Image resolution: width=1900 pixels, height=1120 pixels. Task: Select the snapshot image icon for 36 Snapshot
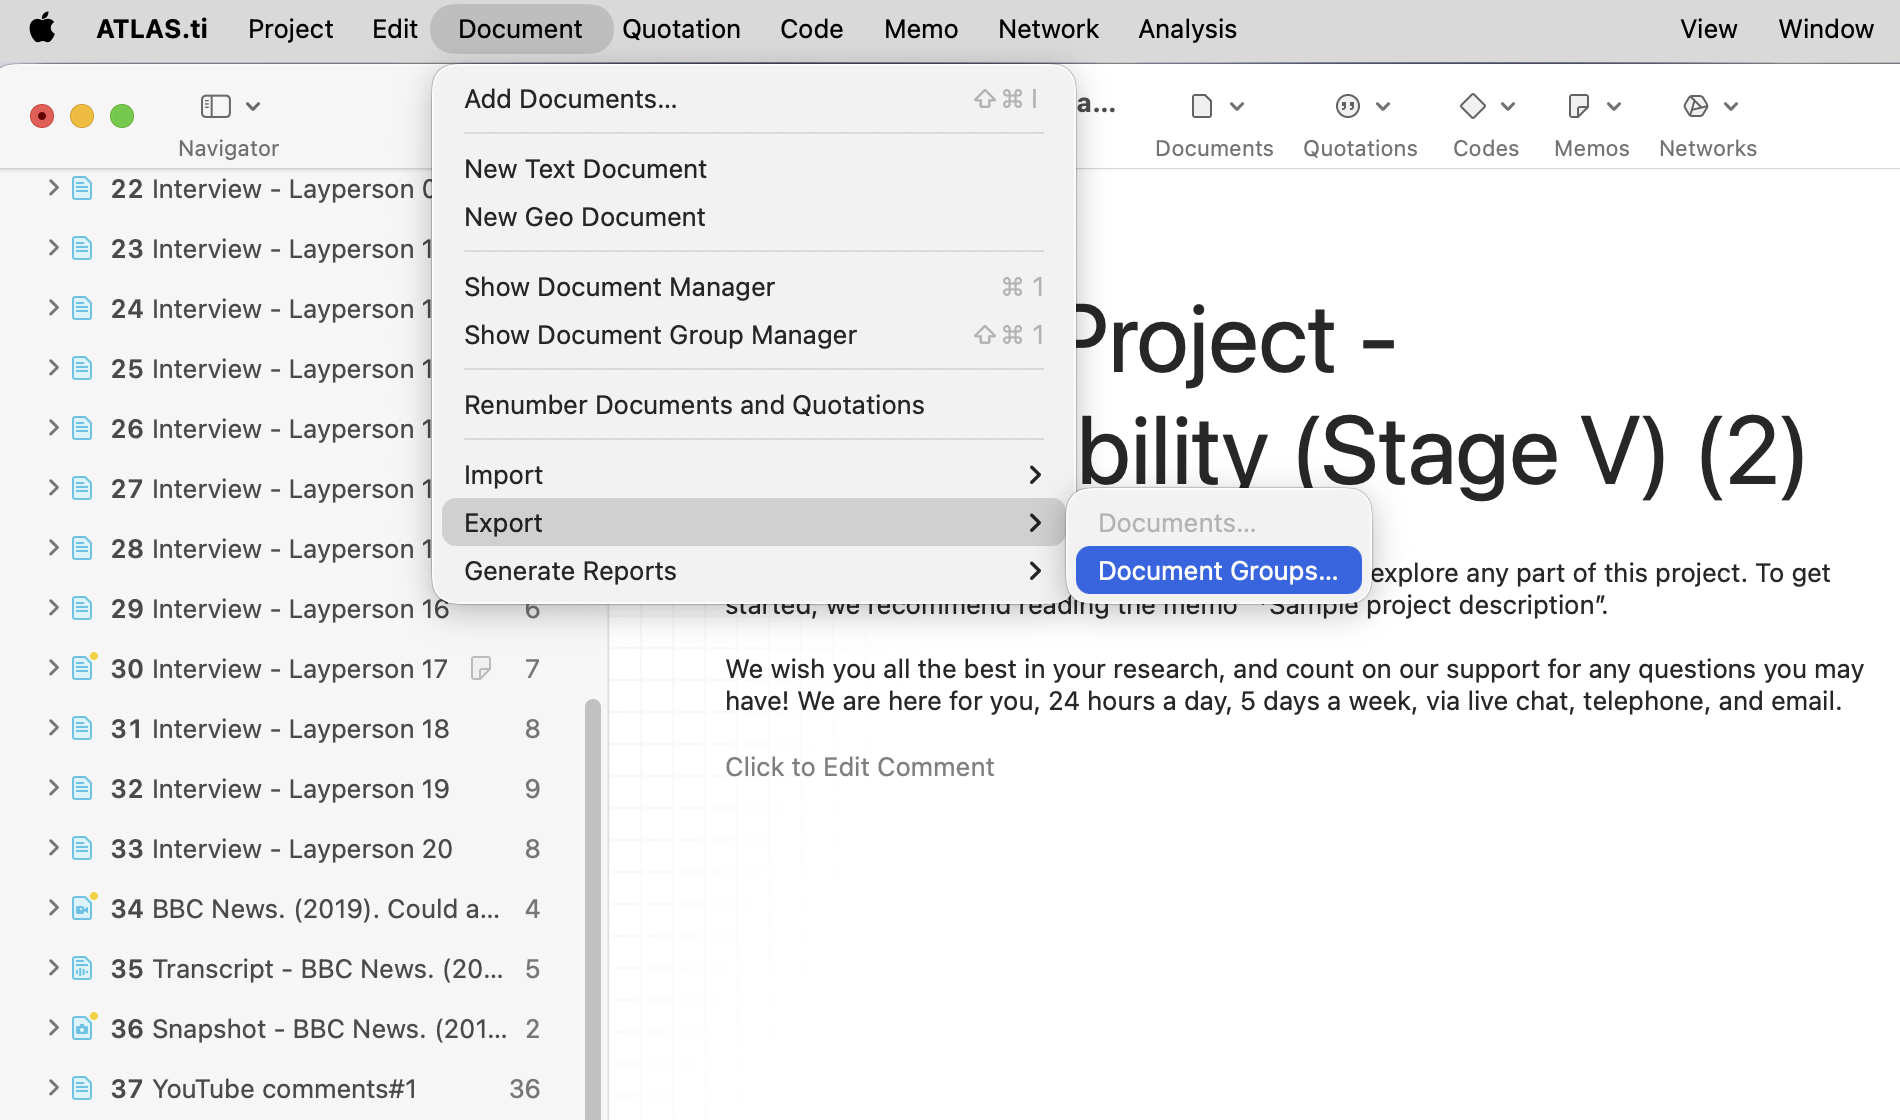(83, 1028)
